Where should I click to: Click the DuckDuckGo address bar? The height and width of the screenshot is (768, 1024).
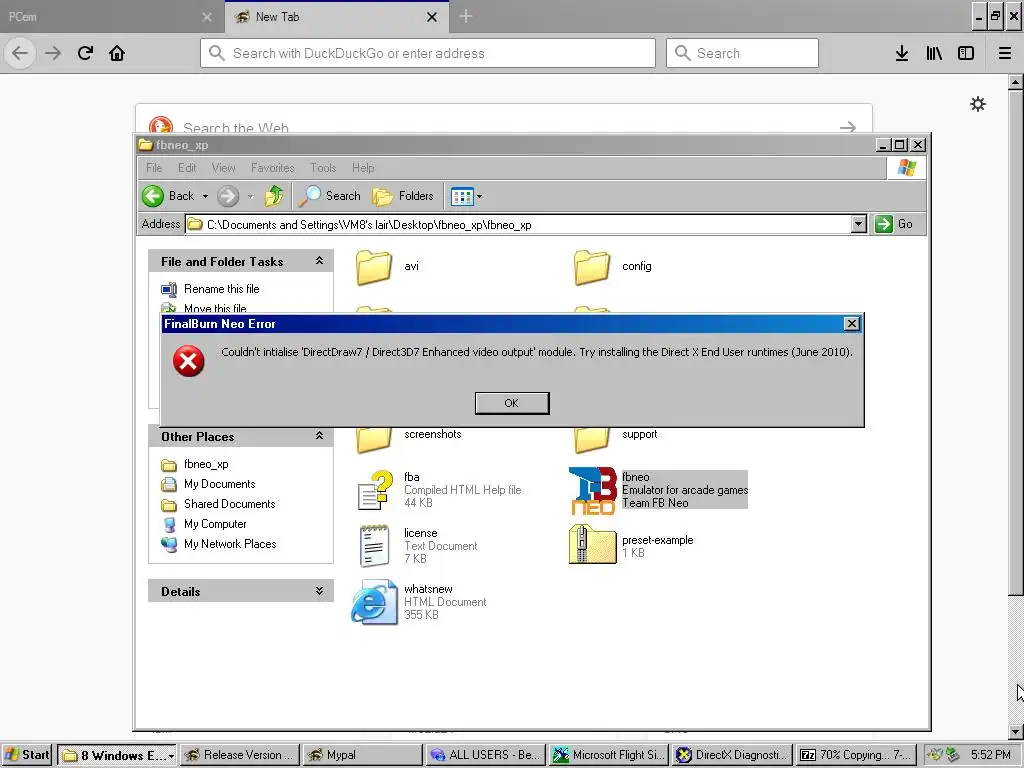coord(428,53)
